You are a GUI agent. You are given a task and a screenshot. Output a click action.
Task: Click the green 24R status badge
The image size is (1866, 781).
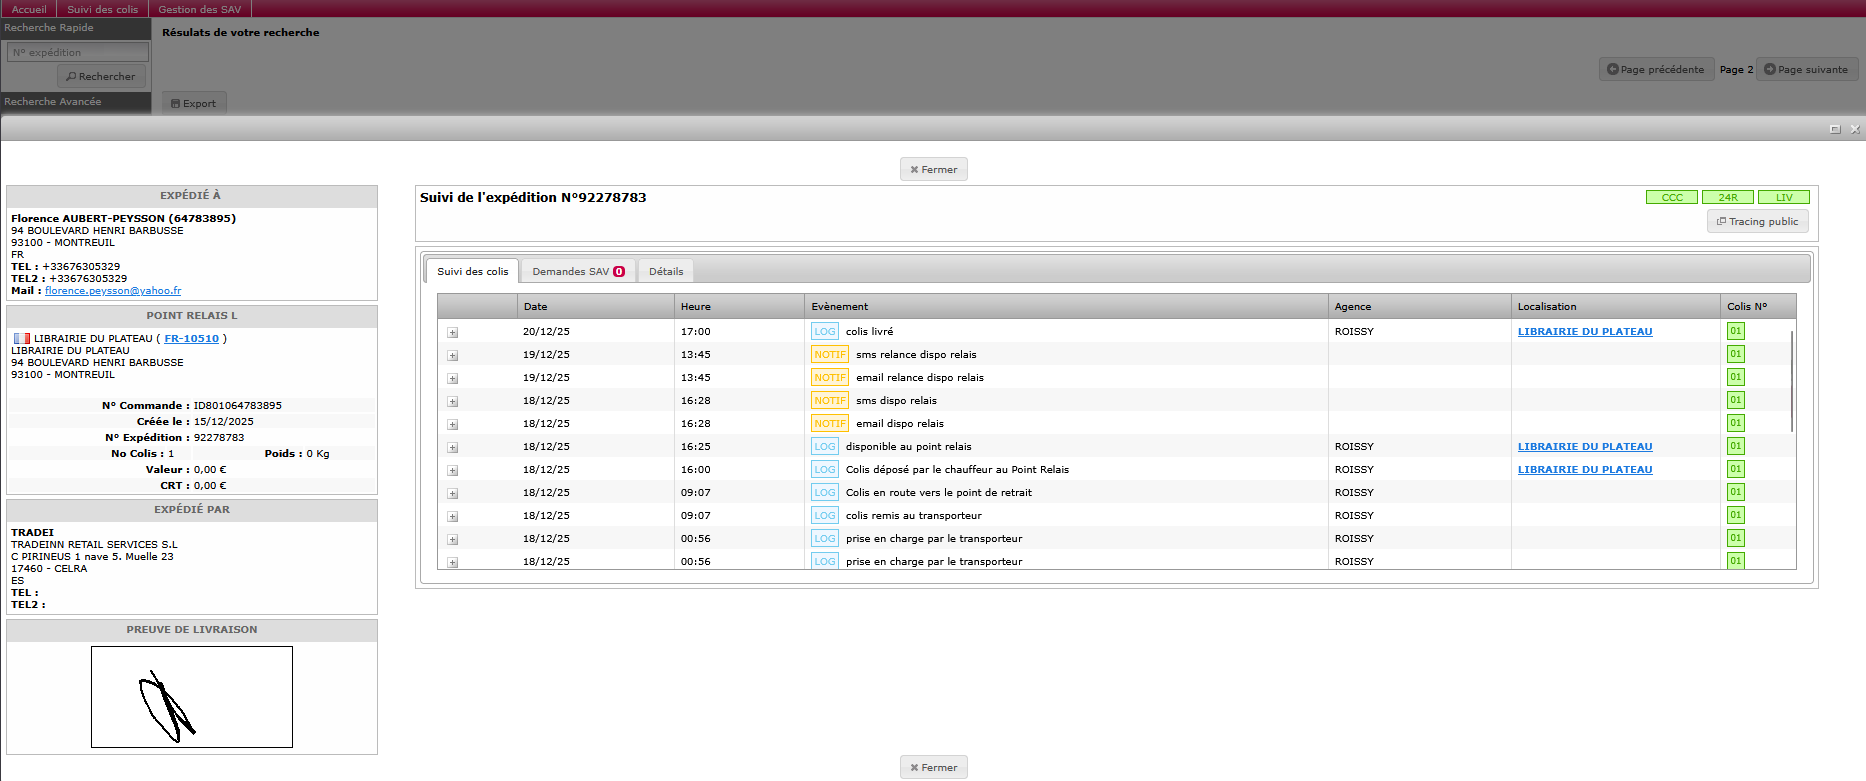[1727, 198]
